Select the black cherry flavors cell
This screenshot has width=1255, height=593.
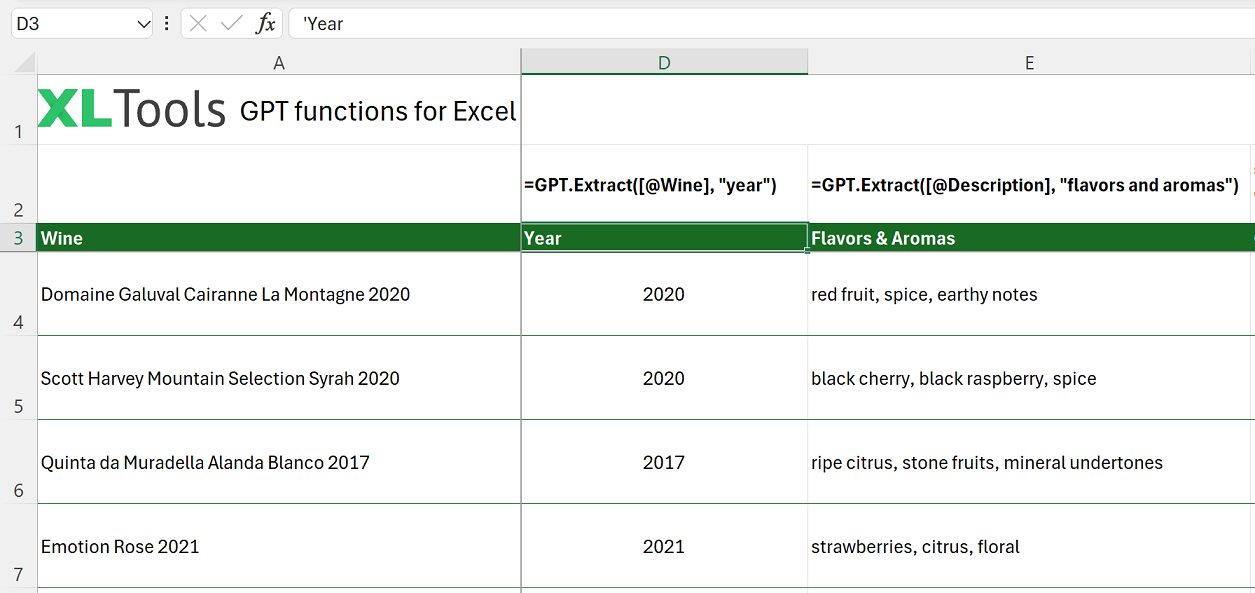point(1029,378)
